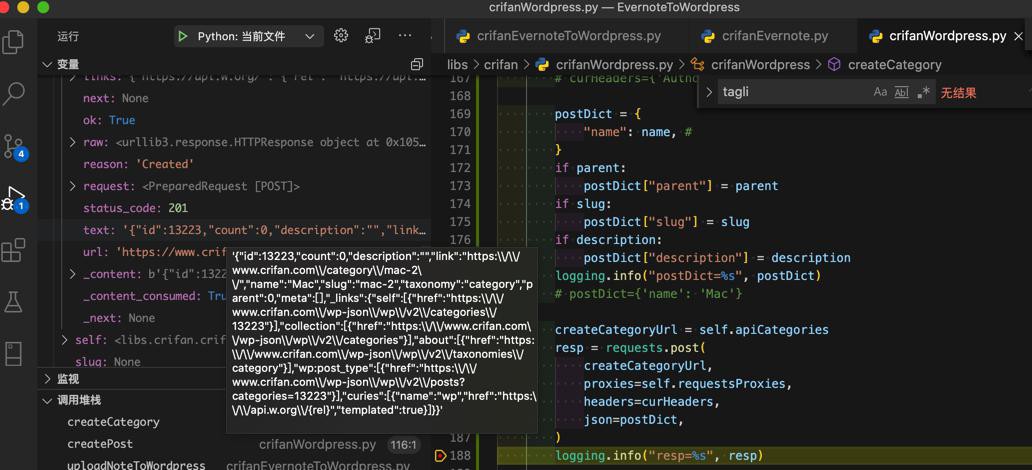Select the url variable row
Screen dimensions: 1032x470
(x=155, y=252)
